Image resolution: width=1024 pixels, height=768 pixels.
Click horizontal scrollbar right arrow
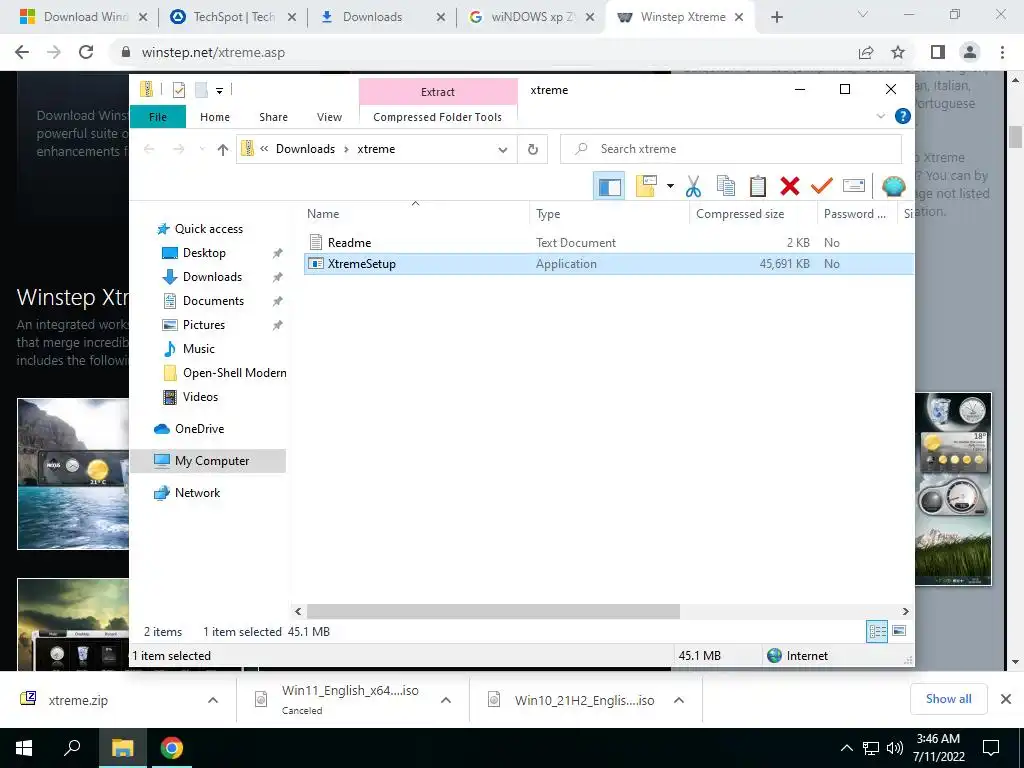pyautogui.click(x=905, y=612)
